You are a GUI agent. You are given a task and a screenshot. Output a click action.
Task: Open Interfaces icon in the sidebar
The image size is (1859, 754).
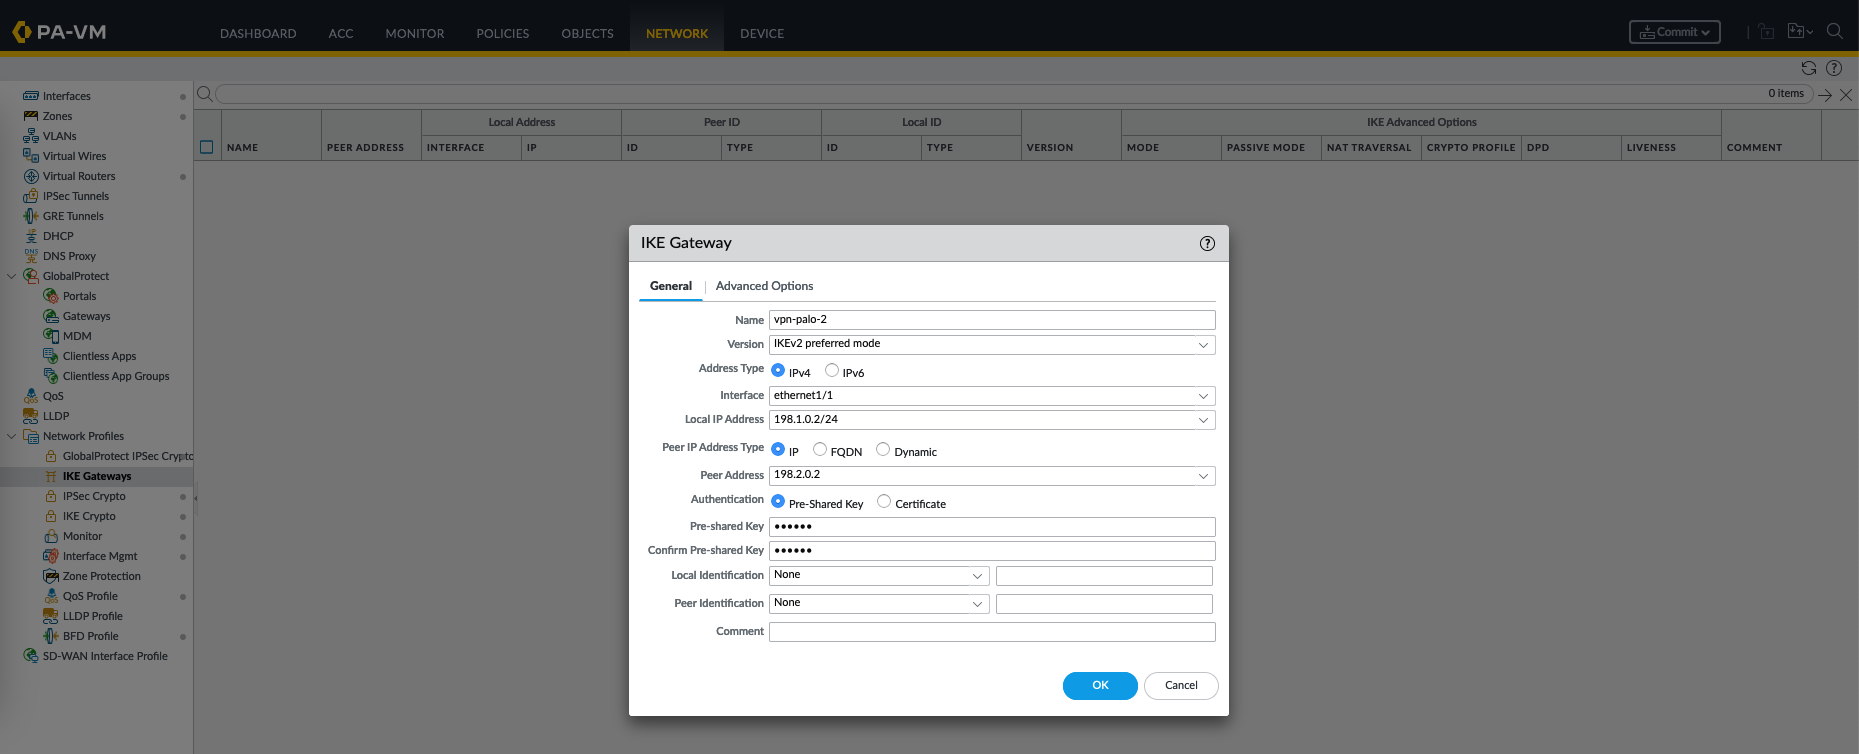31,96
